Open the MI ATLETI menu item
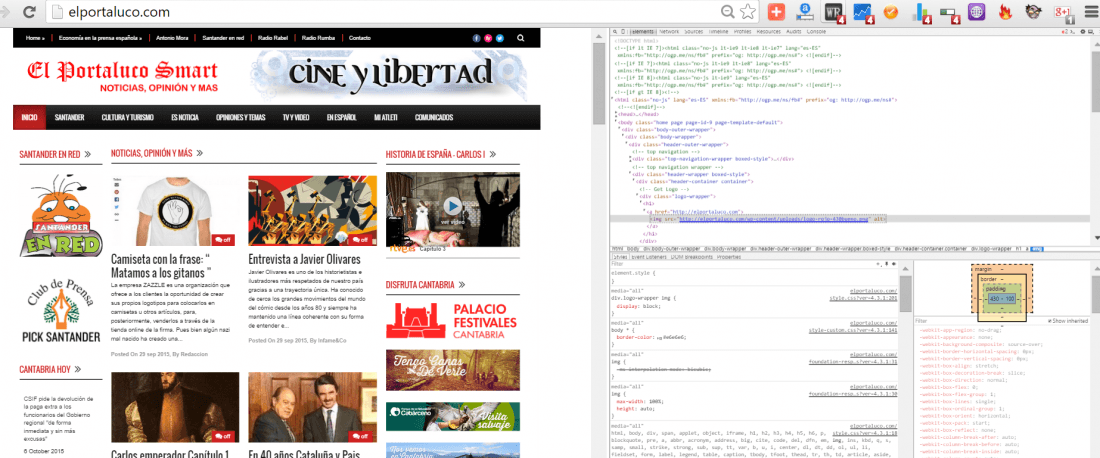 [x=385, y=117]
